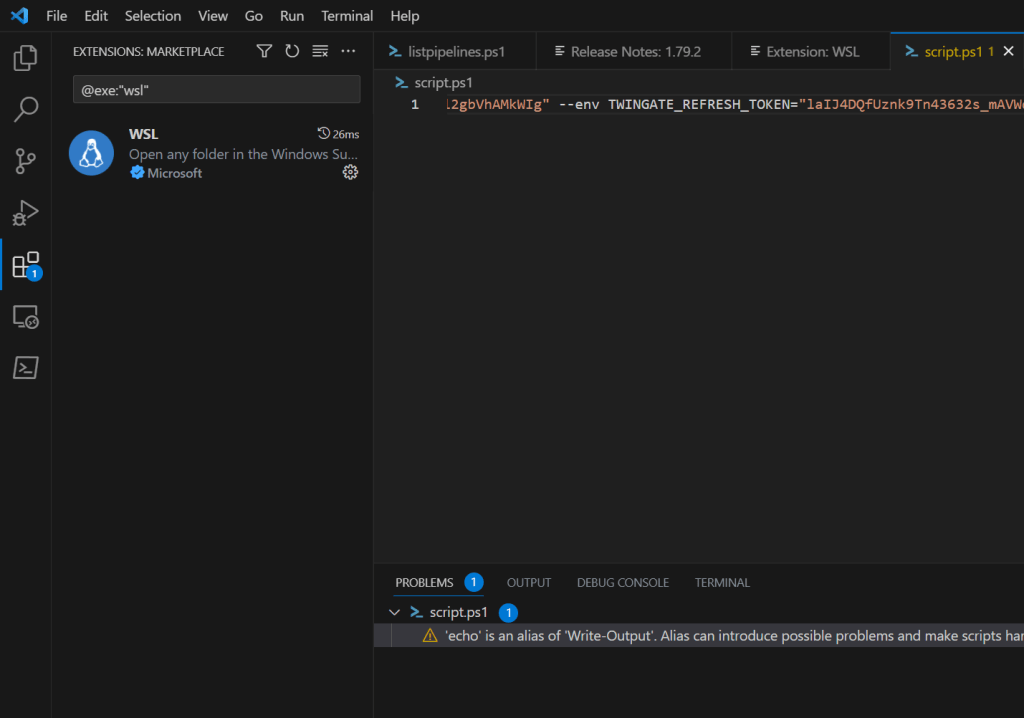This screenshot has height=718, width=1024.
Task: Click the VS Code logo icon
Action: tap(20, 16)
